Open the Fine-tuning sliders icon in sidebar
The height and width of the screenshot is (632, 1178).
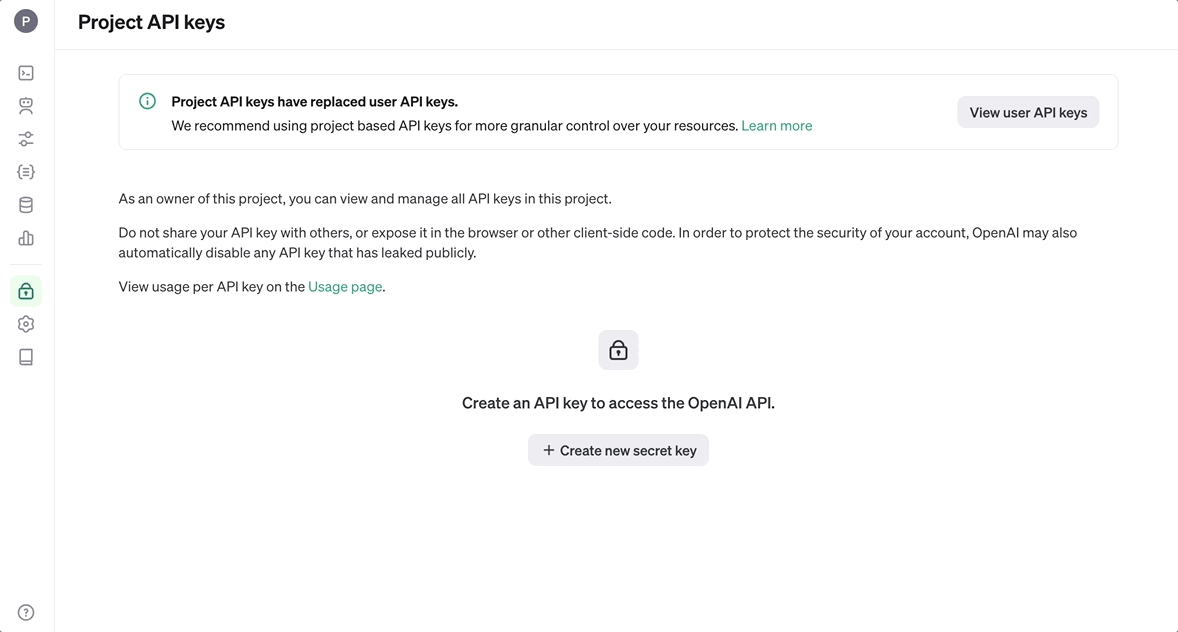point(26,139)
